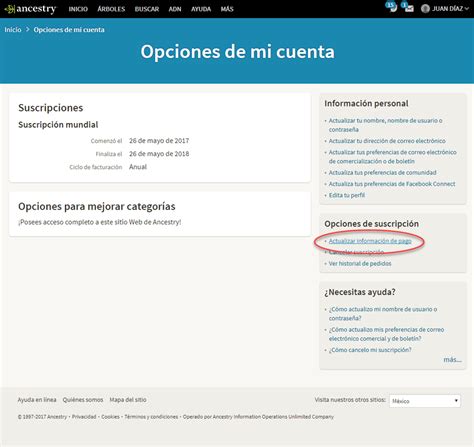Open Actualiza tus preferencias de comunidad
Image resolution: width=474 pixels, height=447 pixels.
click(382, 173)
